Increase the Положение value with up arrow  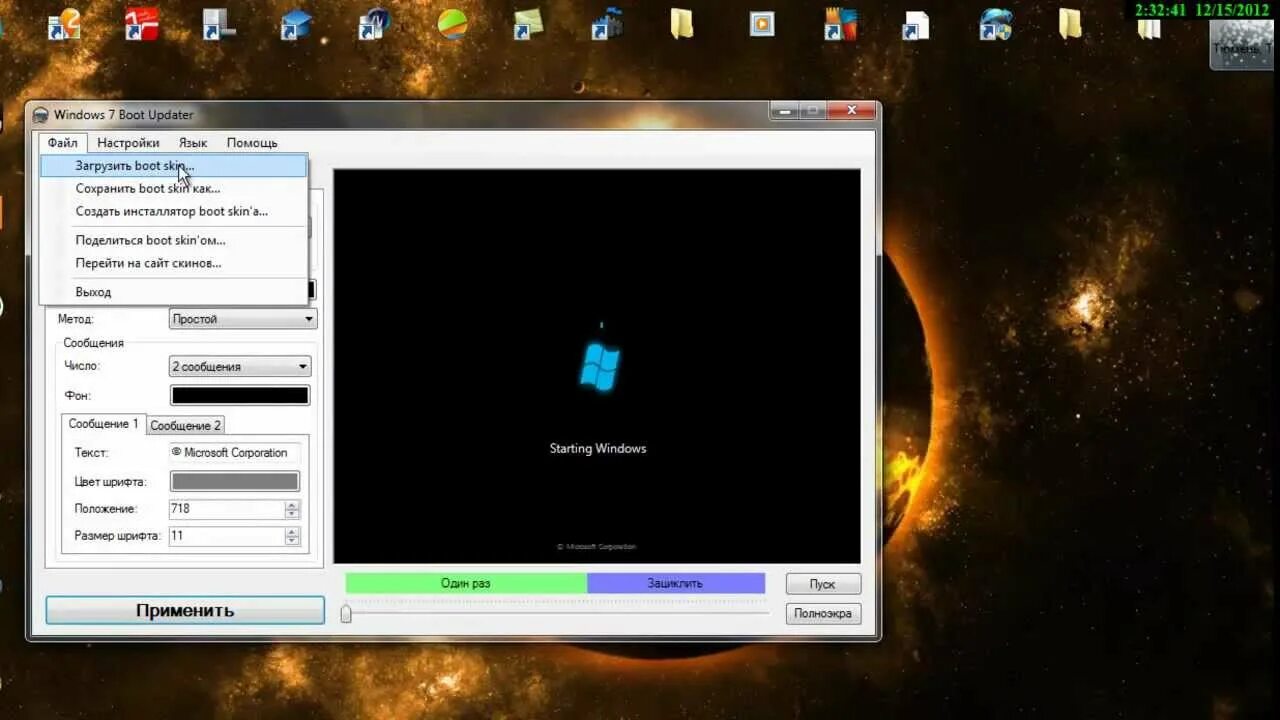coord(292,505)
